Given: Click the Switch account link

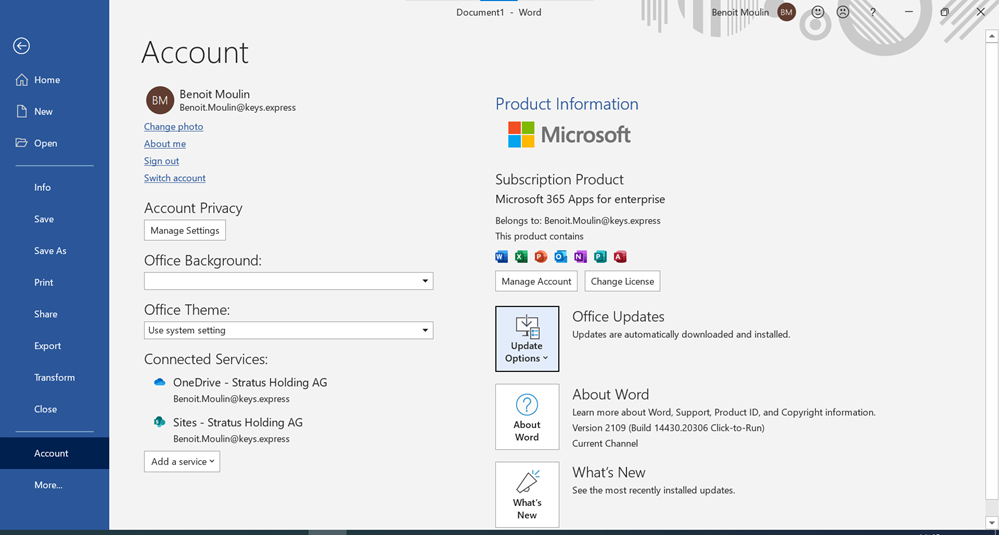Looking at the screenshot, I should click(x=175, y=178).
